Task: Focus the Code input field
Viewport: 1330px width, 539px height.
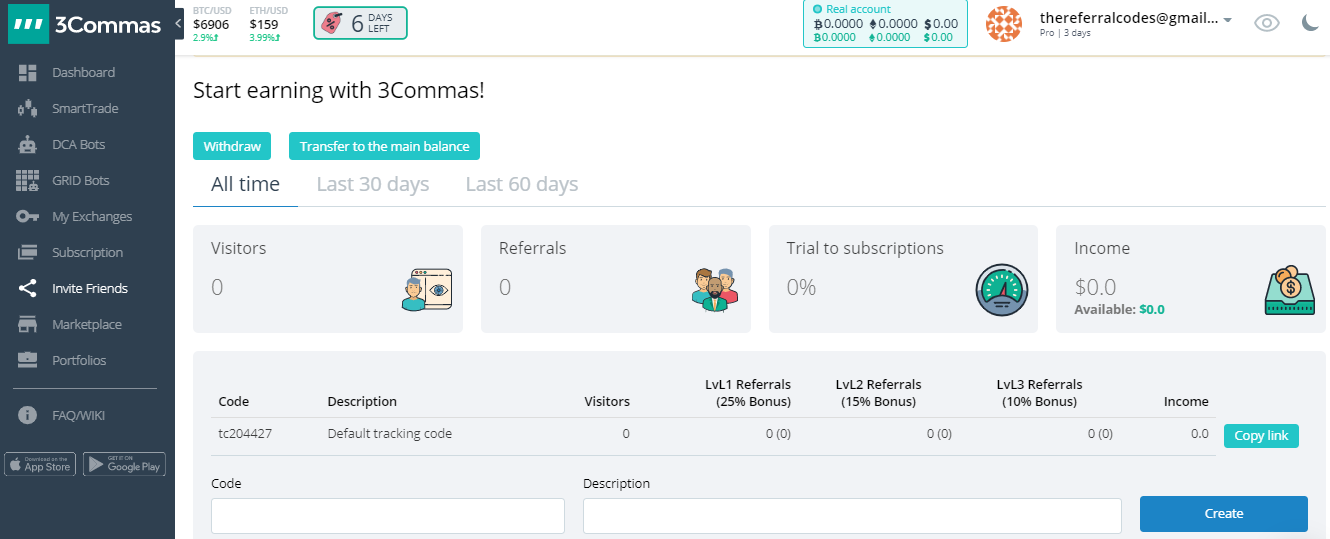Action: coord(388,515)
